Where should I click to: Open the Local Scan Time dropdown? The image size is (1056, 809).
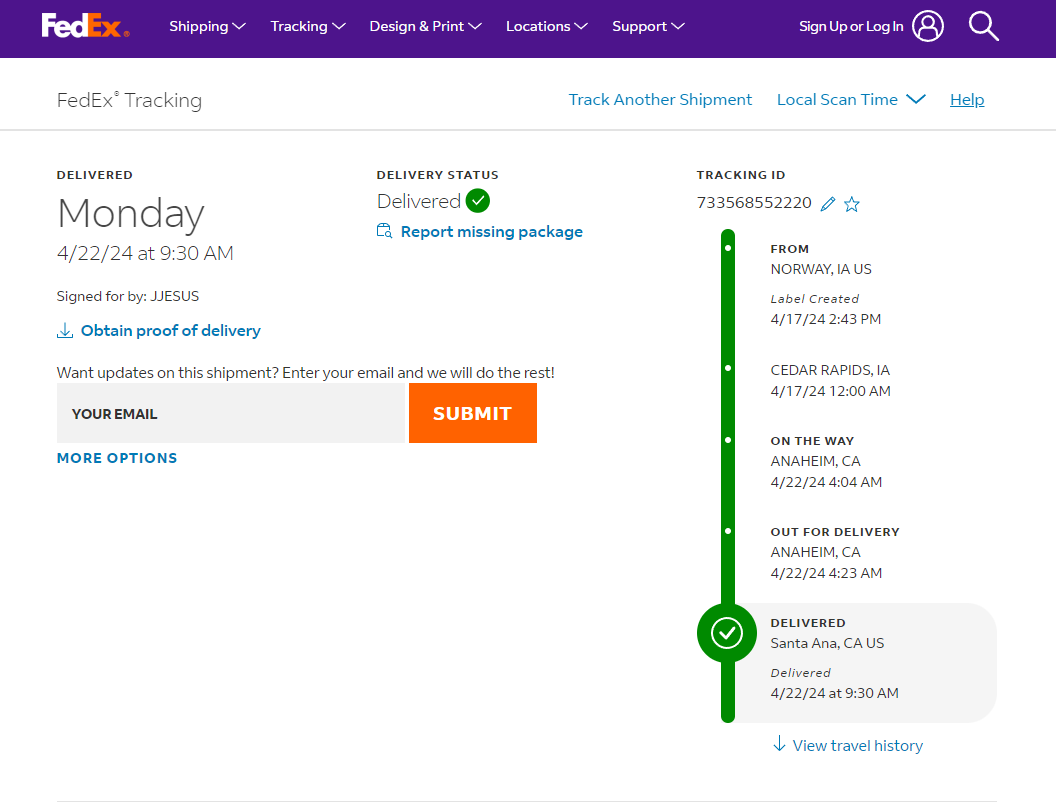click(851, 100)
